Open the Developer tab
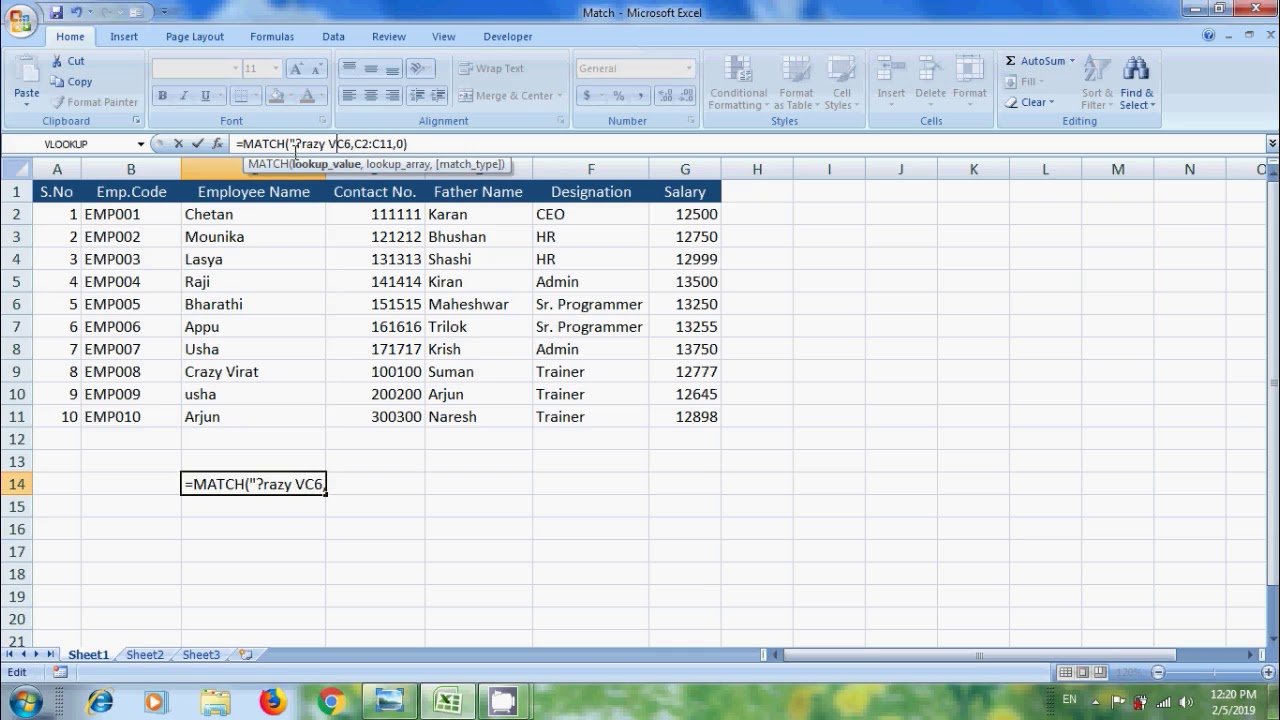The height and width of the screenshot is (720, 1280). tap(508, 37)
